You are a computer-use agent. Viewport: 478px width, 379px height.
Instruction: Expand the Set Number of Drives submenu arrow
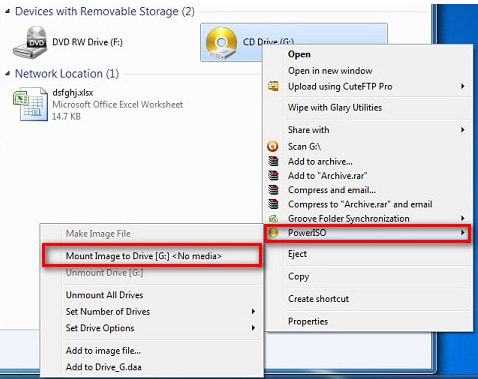pyautogui.click(x=253, y=311)
